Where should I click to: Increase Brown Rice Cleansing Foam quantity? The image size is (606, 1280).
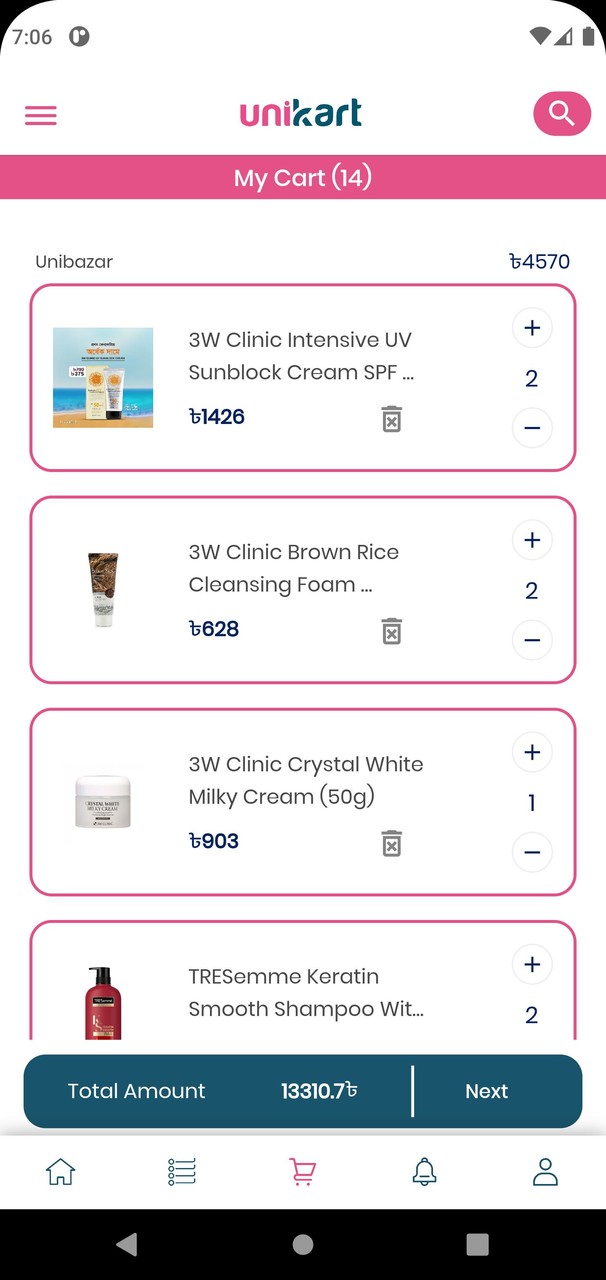click(532, 540)
